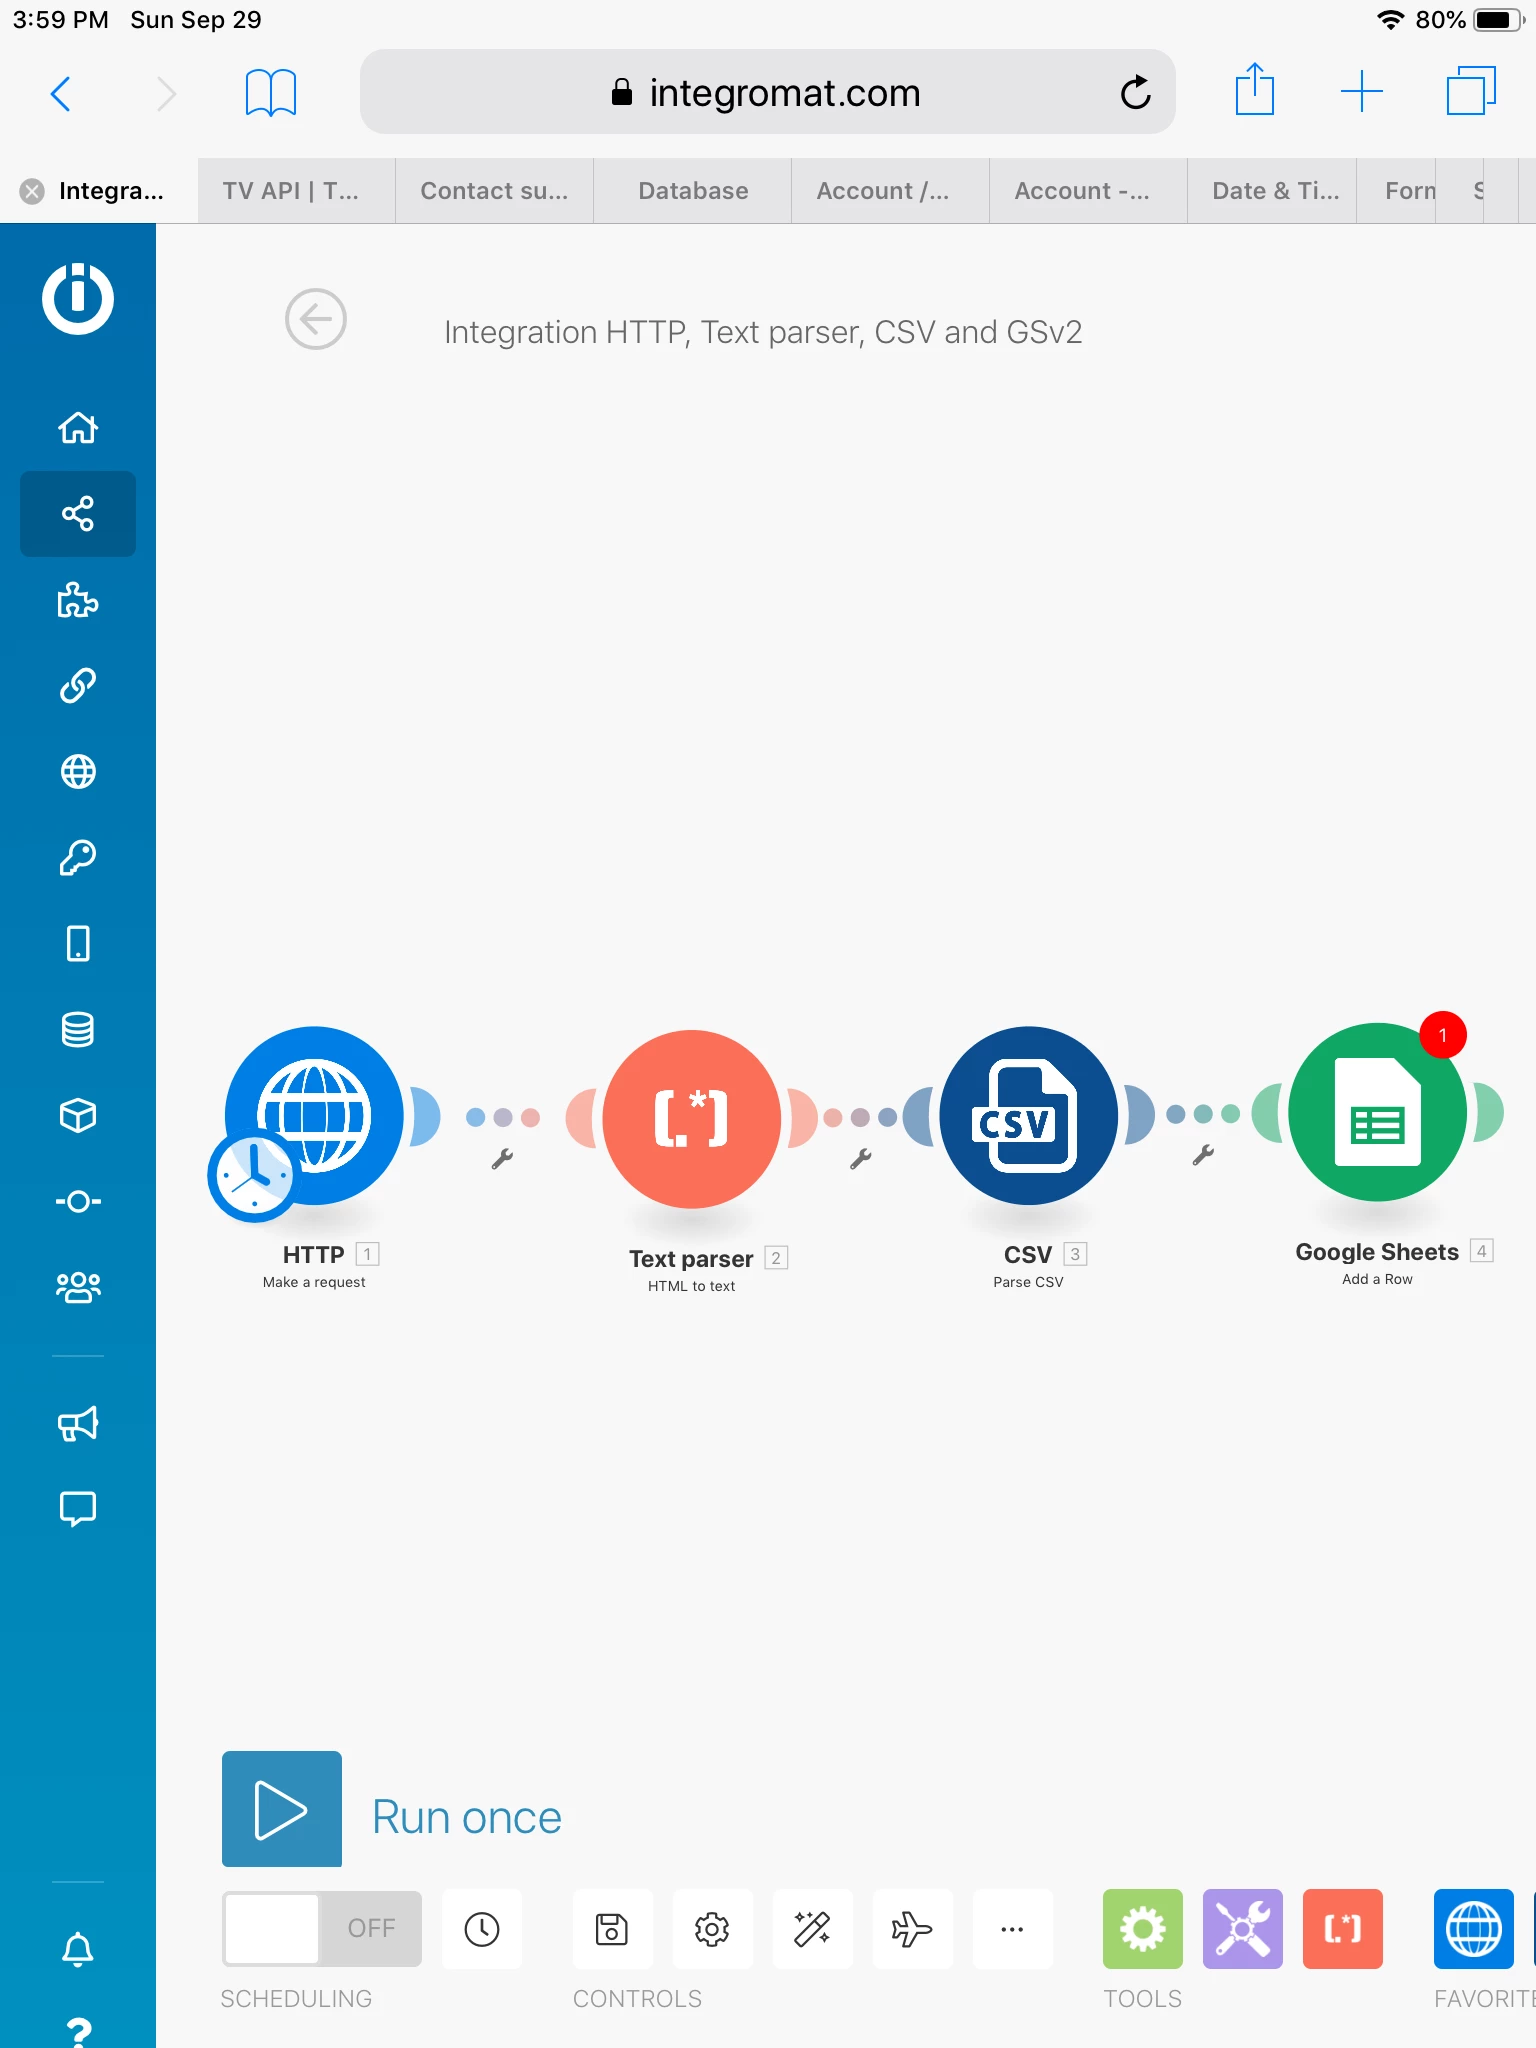This screenshot has width=1536, height=2048.
Task: Open Safari bookmarks book icon
Action: (271, 93)
